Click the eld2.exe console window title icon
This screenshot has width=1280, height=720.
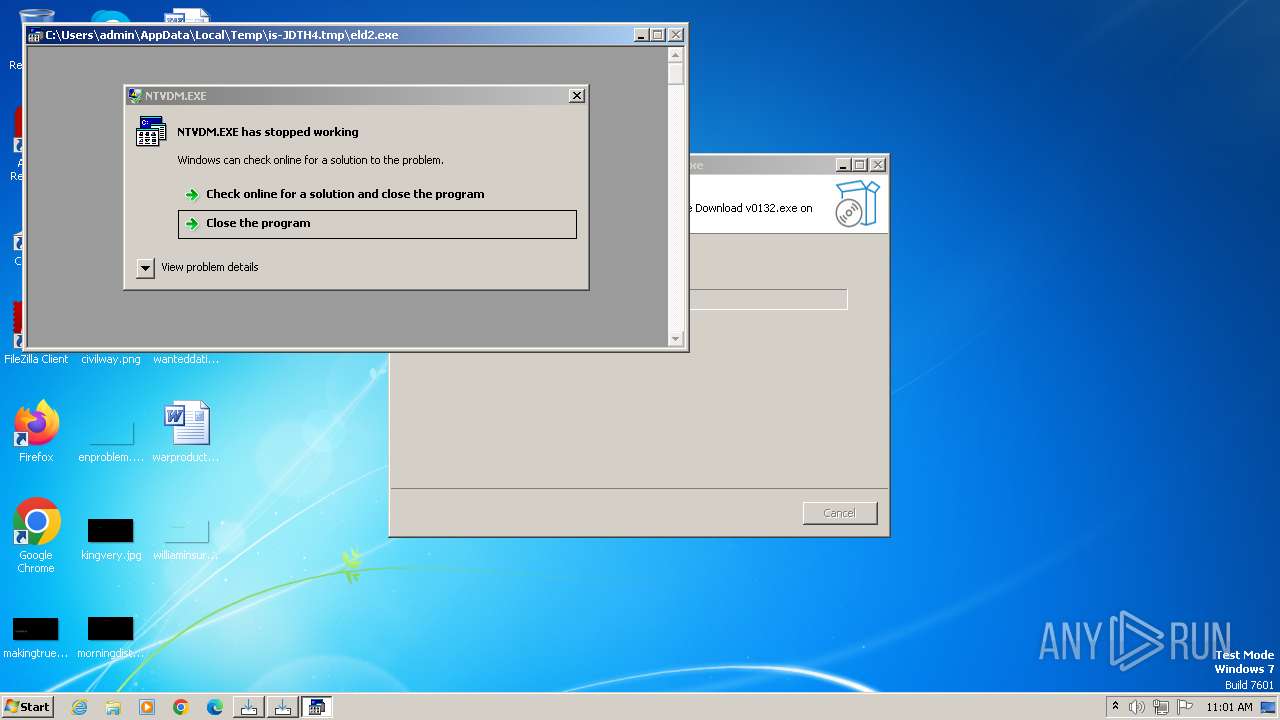click(x=35, y=35)
